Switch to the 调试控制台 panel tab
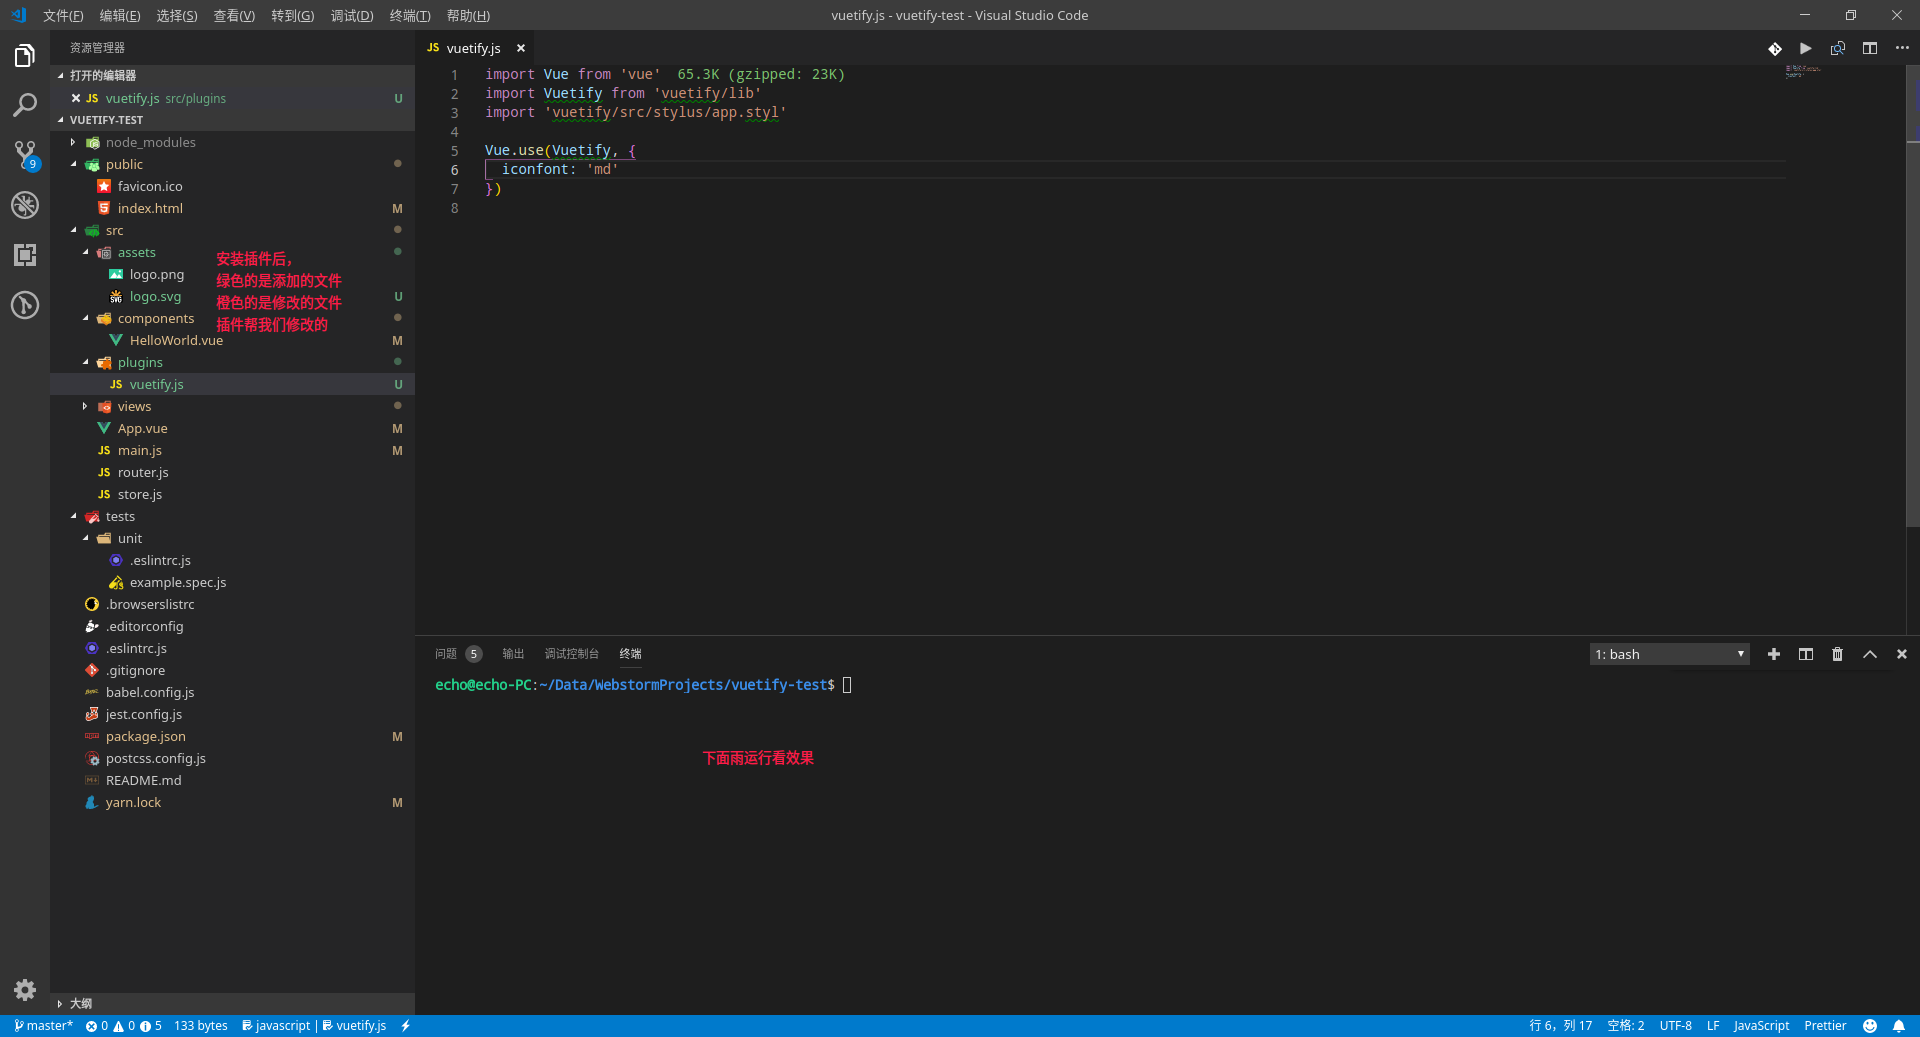This screenshot has height=1037, width=1920. tap(572, 654)
